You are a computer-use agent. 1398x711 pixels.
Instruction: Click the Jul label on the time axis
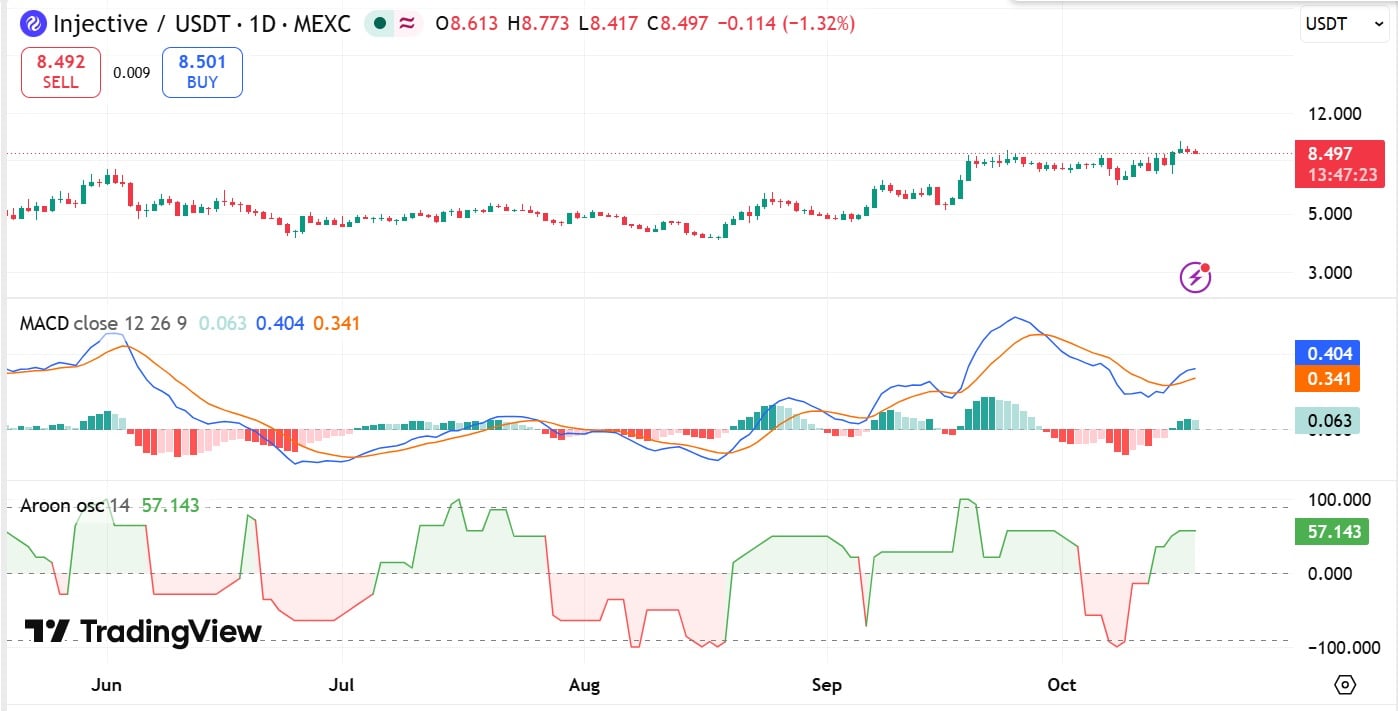tap(342, 685)
